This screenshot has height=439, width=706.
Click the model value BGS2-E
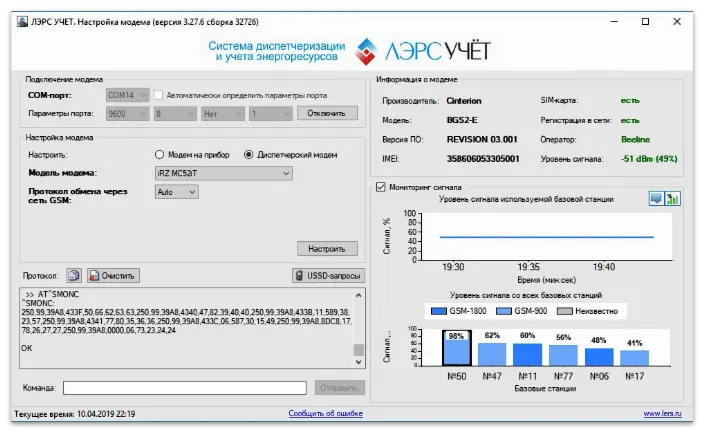[x=462, y=120]
